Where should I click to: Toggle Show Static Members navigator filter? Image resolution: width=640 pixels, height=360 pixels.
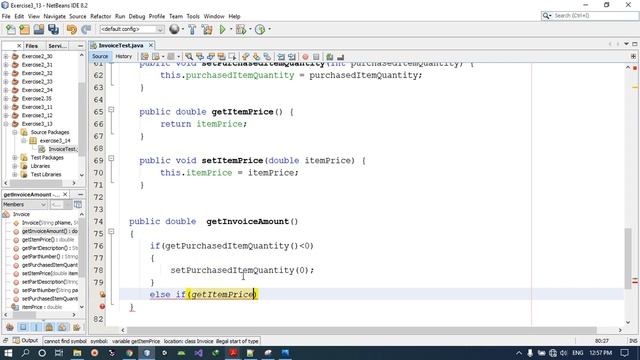click(x=36, y=327)
